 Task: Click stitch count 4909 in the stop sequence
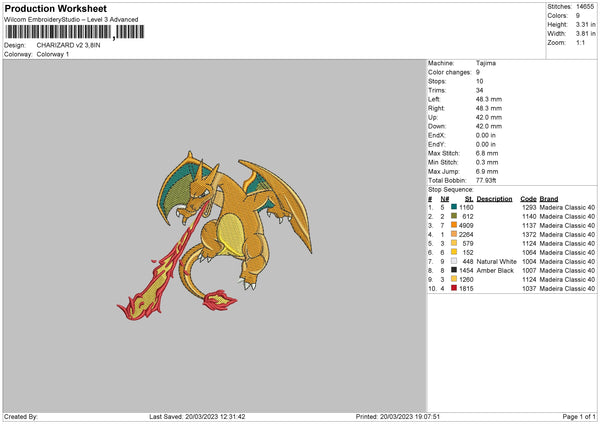[466, 225]
